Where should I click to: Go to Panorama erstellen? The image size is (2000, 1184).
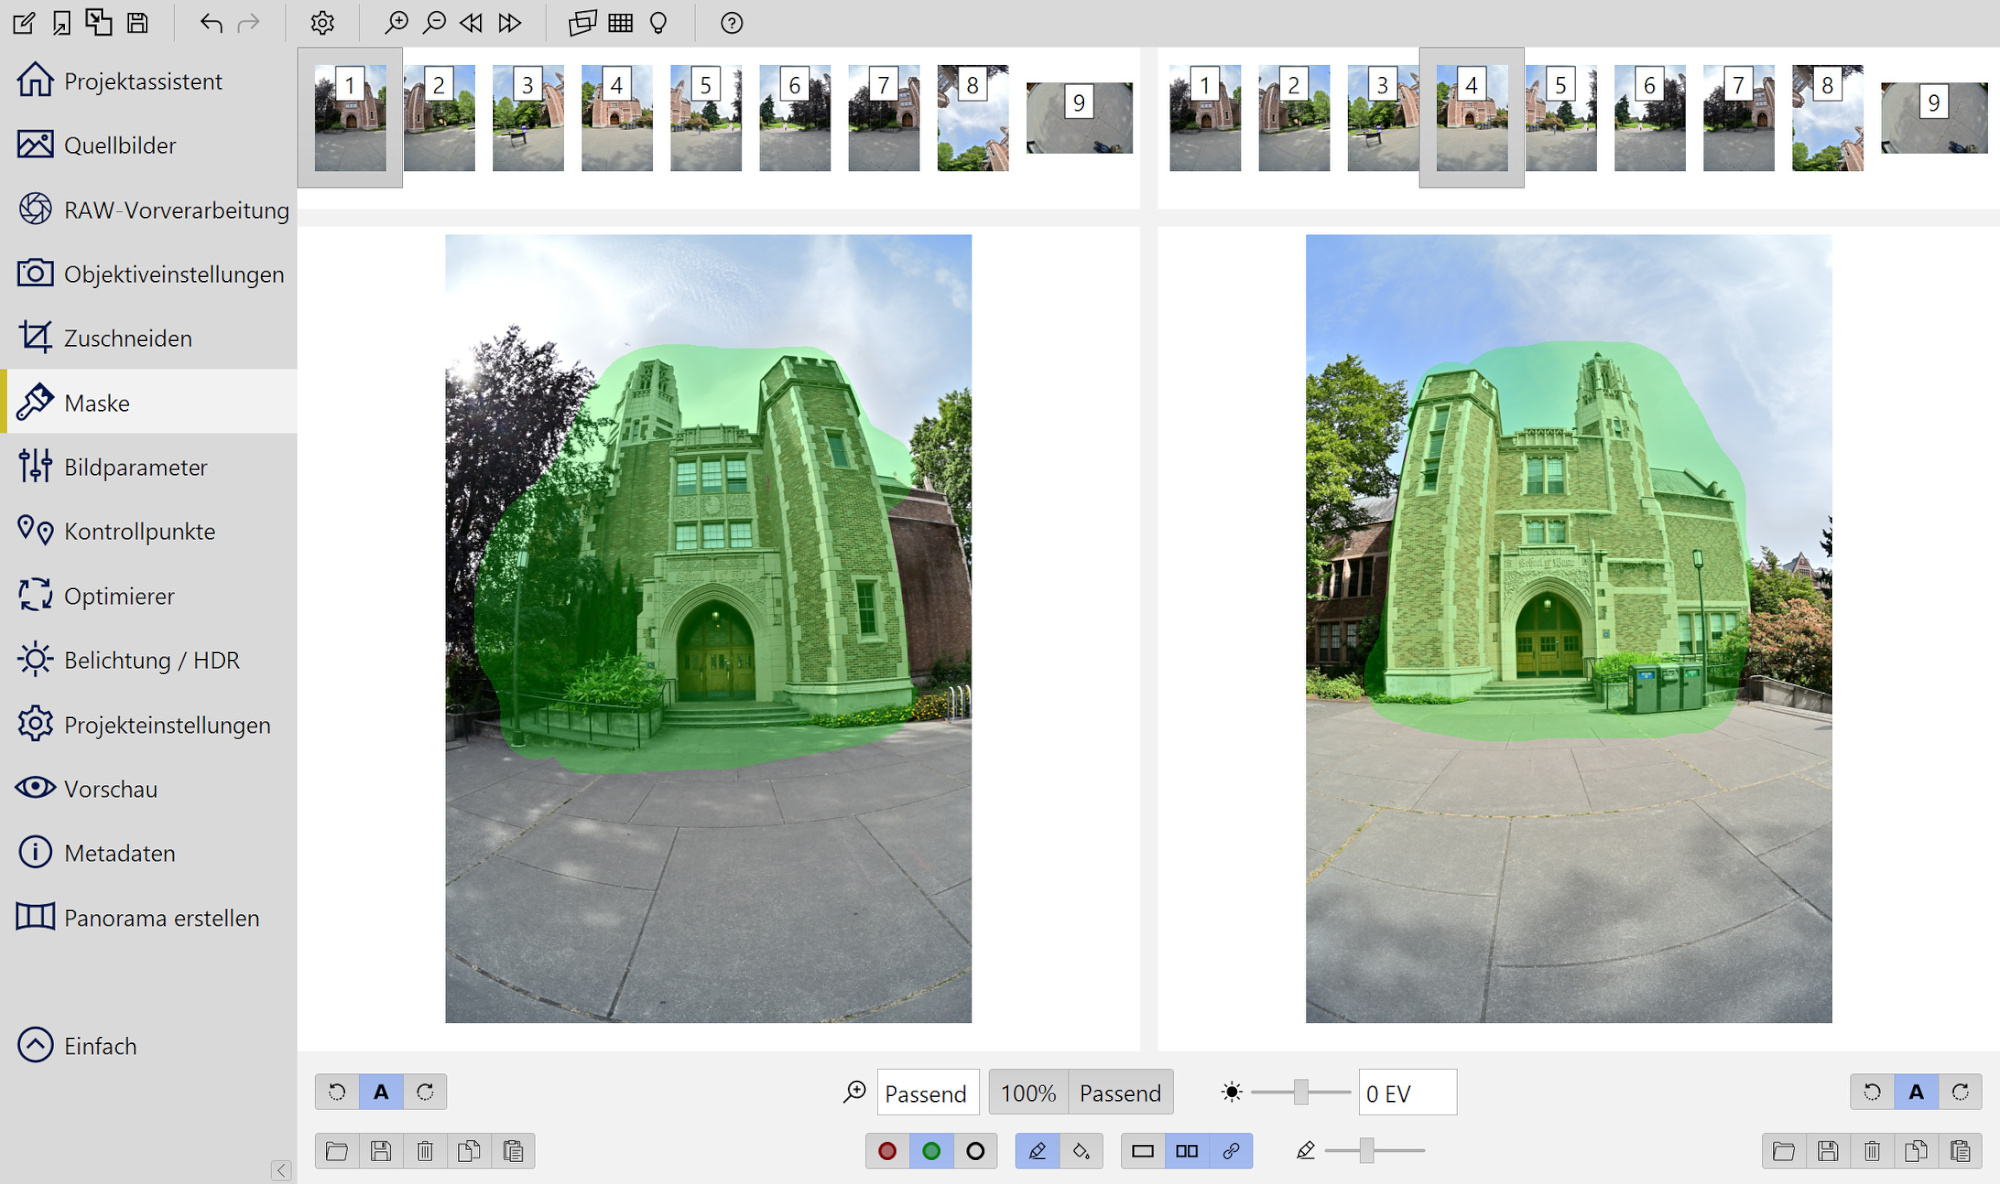(x=161, y=918)
